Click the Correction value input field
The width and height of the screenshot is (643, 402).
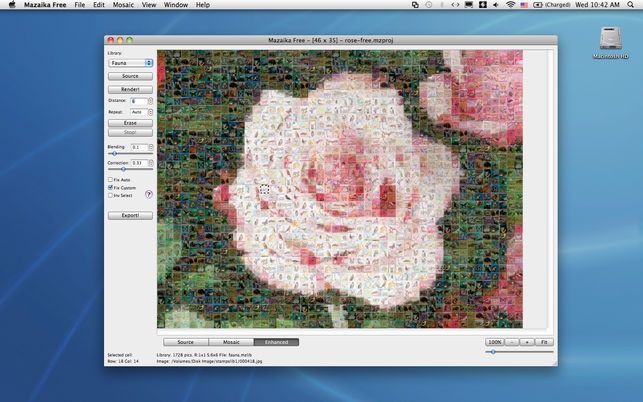[x=138, y=162]
